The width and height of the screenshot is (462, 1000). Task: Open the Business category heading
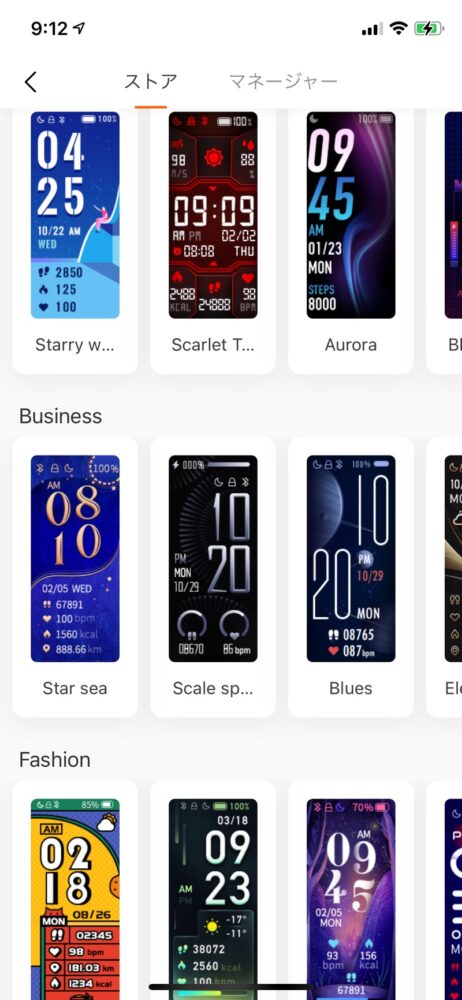pos(61,416)
